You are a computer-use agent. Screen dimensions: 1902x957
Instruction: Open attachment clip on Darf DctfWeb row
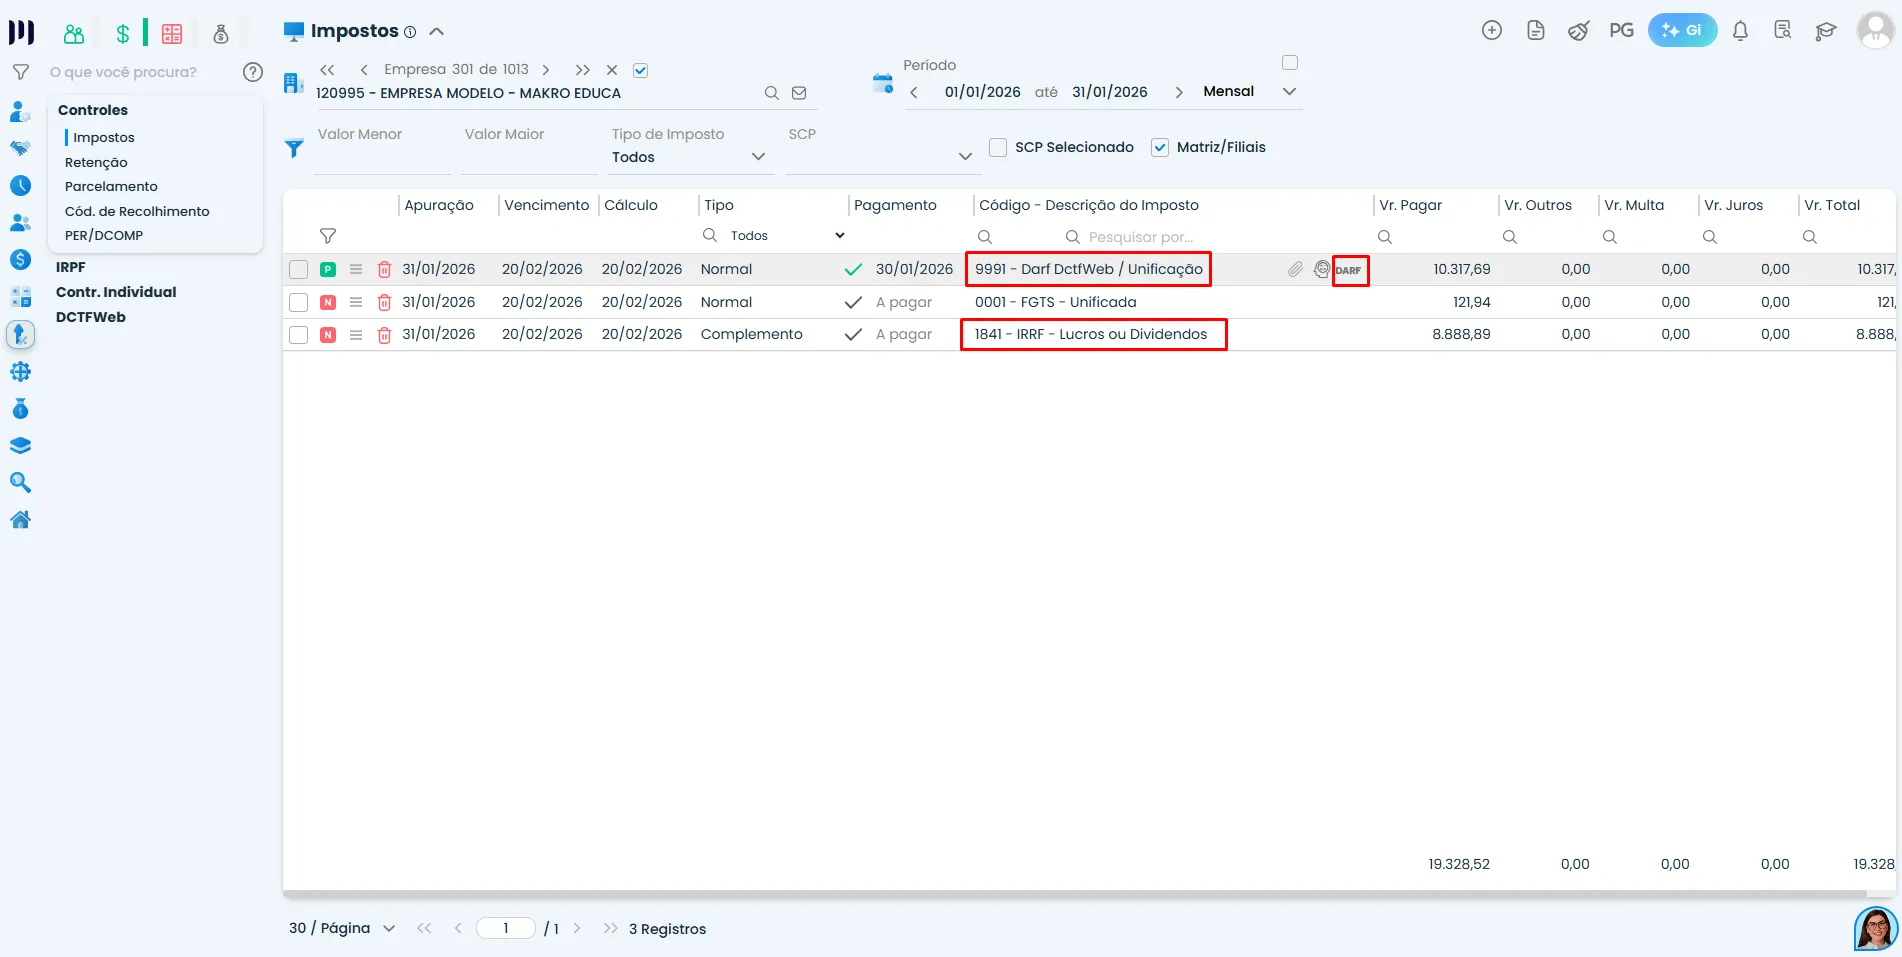1295,269
